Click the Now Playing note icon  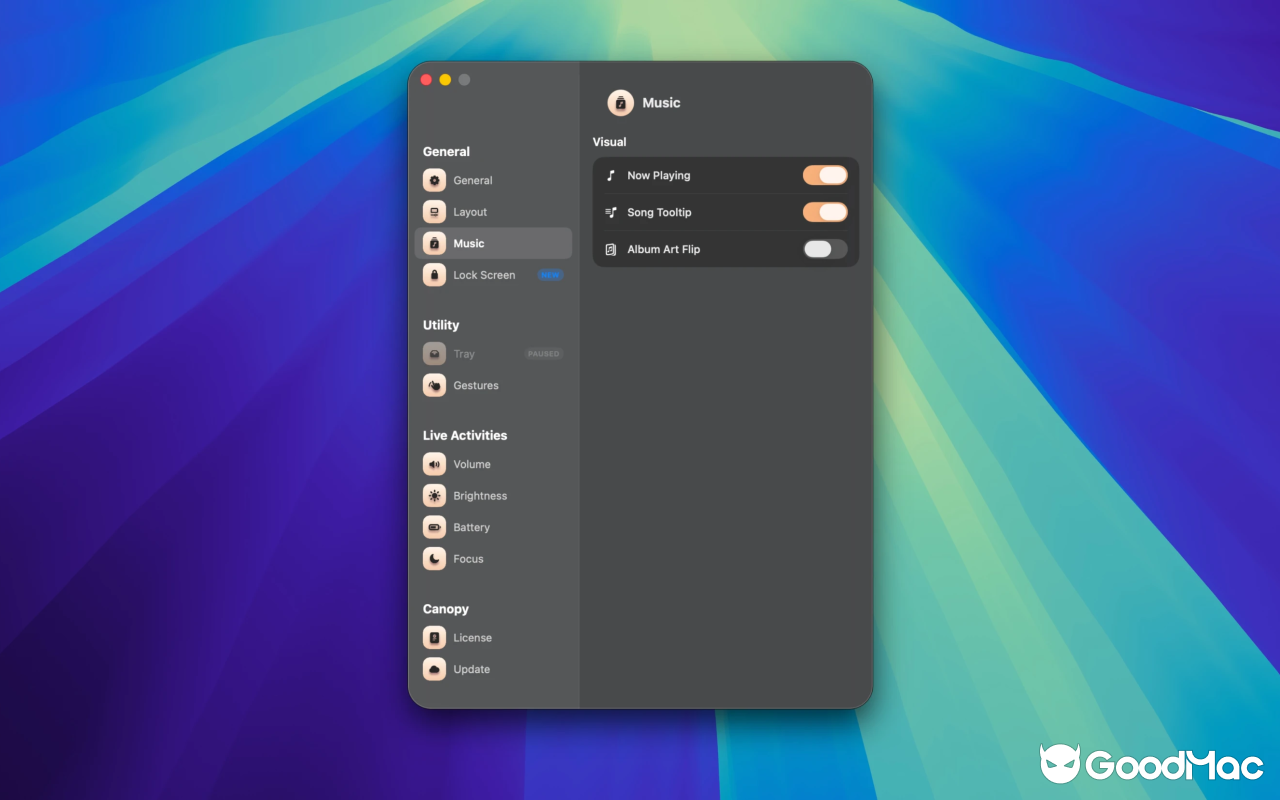pos(611,176)
